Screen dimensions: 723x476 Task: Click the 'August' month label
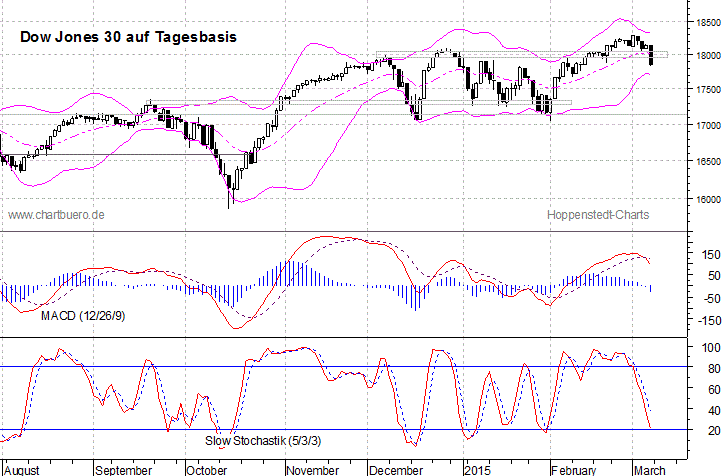tap(22, 470)
